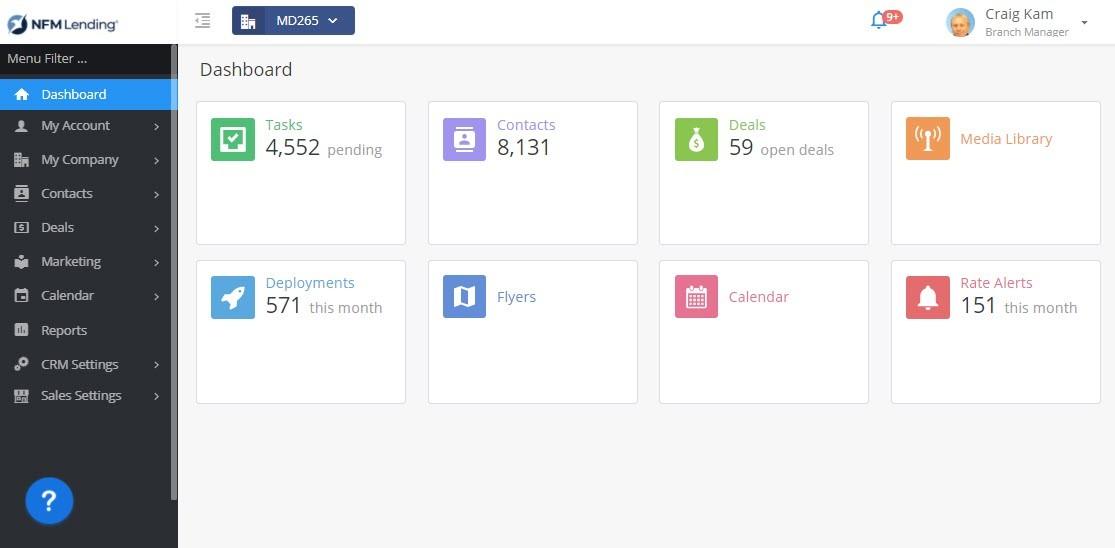Image resolution: width=1115 pixels, height=548 pixels.
Task: Open the Deployments link
Action: point(310,283)
